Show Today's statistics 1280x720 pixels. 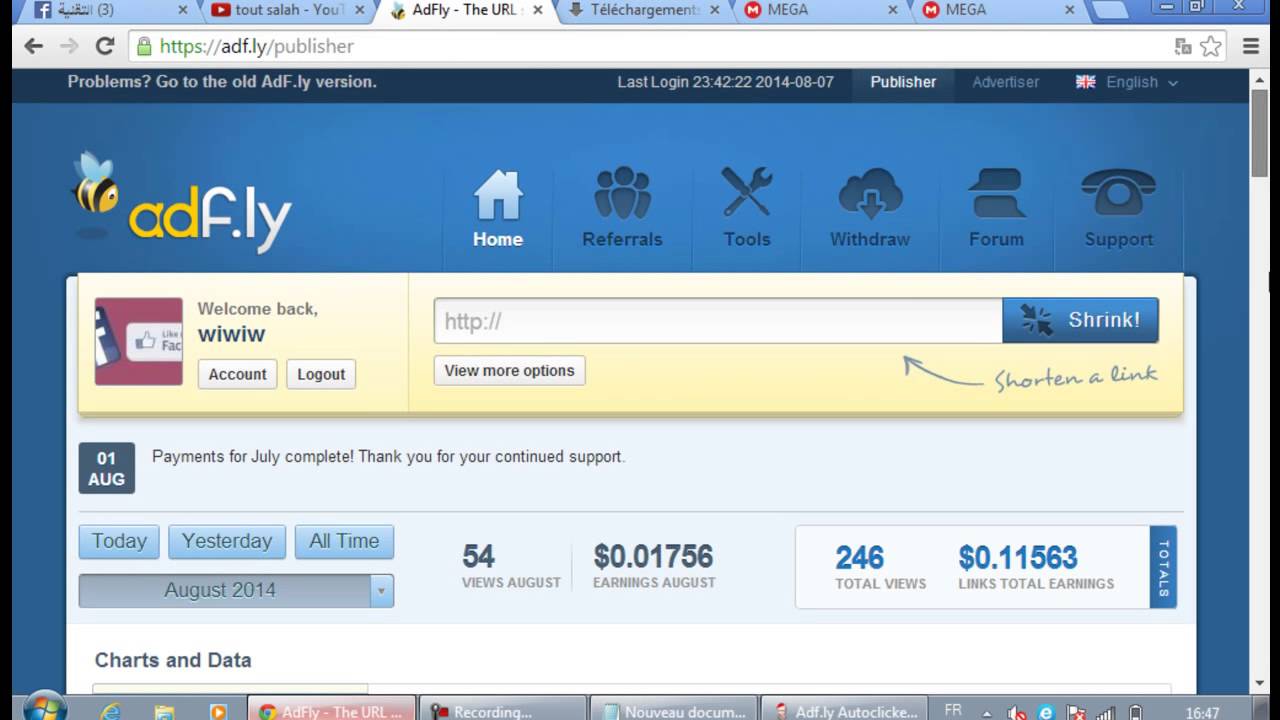pos(119,541)
